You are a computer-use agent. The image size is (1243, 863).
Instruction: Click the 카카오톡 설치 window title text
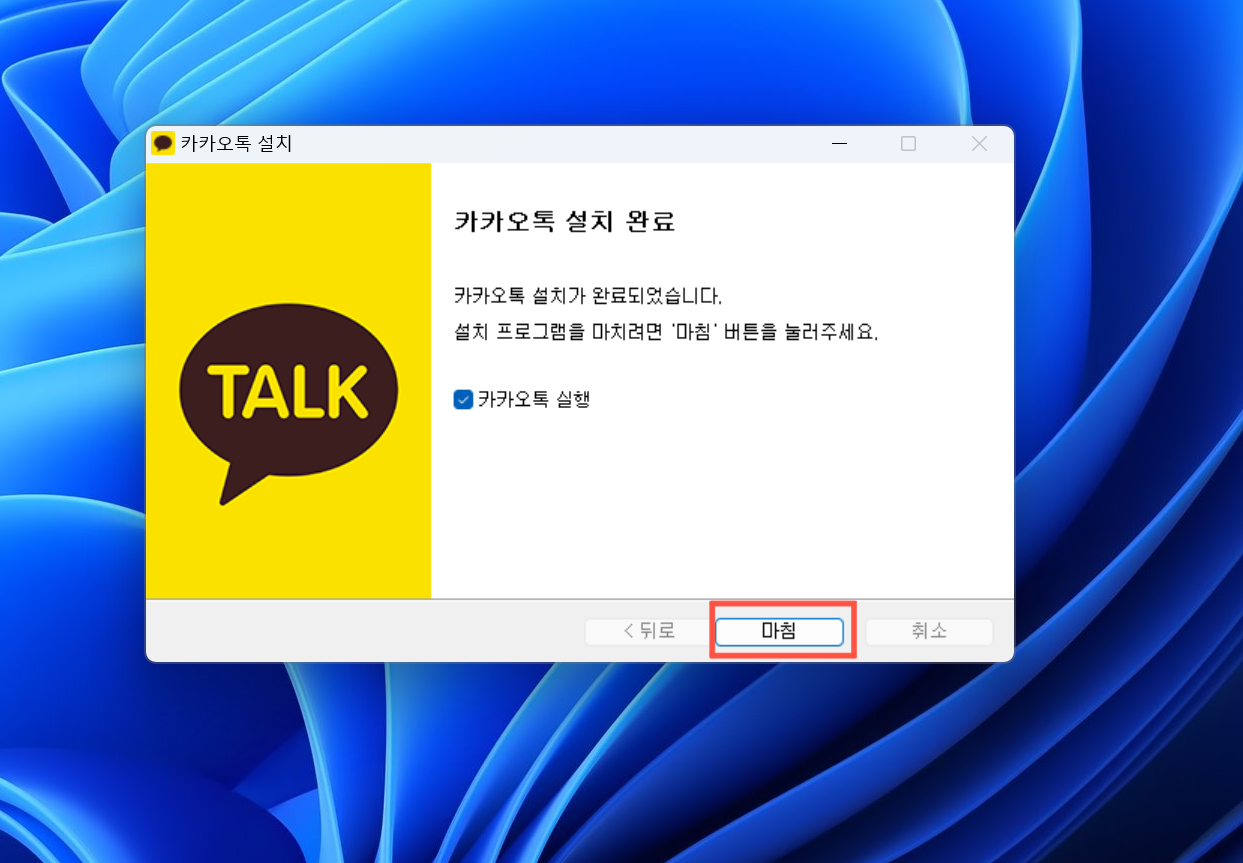click(236, 144)
